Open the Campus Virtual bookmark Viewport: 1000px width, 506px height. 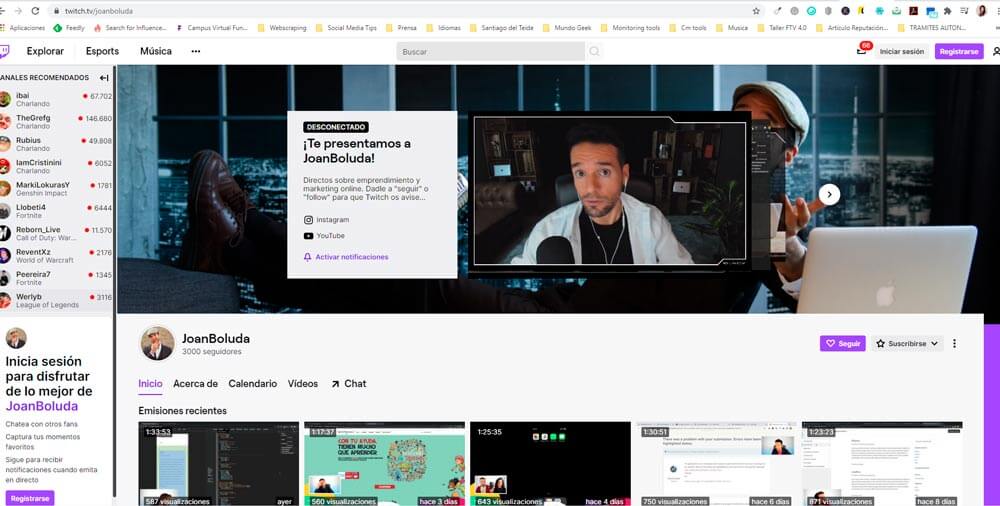tap(213, 28)
